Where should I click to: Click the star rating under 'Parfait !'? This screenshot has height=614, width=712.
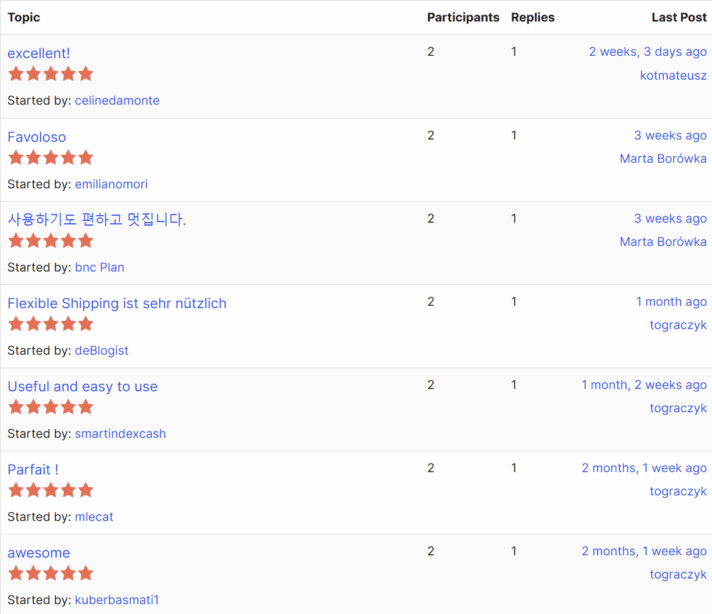[50, 490]
